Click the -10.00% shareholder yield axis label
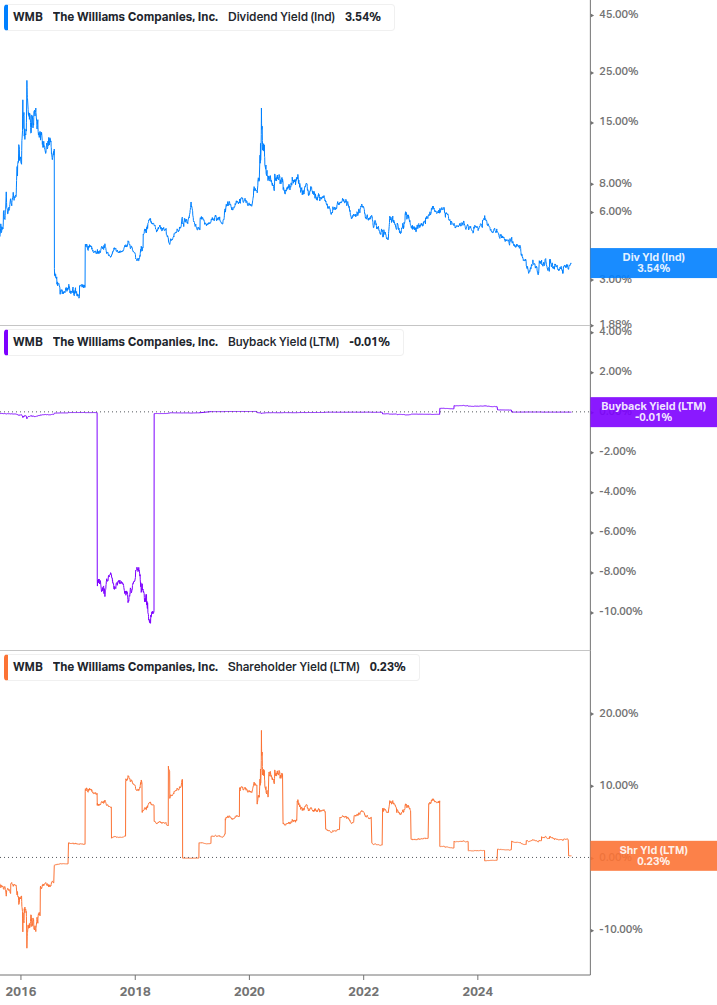717x1005 pixels. (620, 929)
